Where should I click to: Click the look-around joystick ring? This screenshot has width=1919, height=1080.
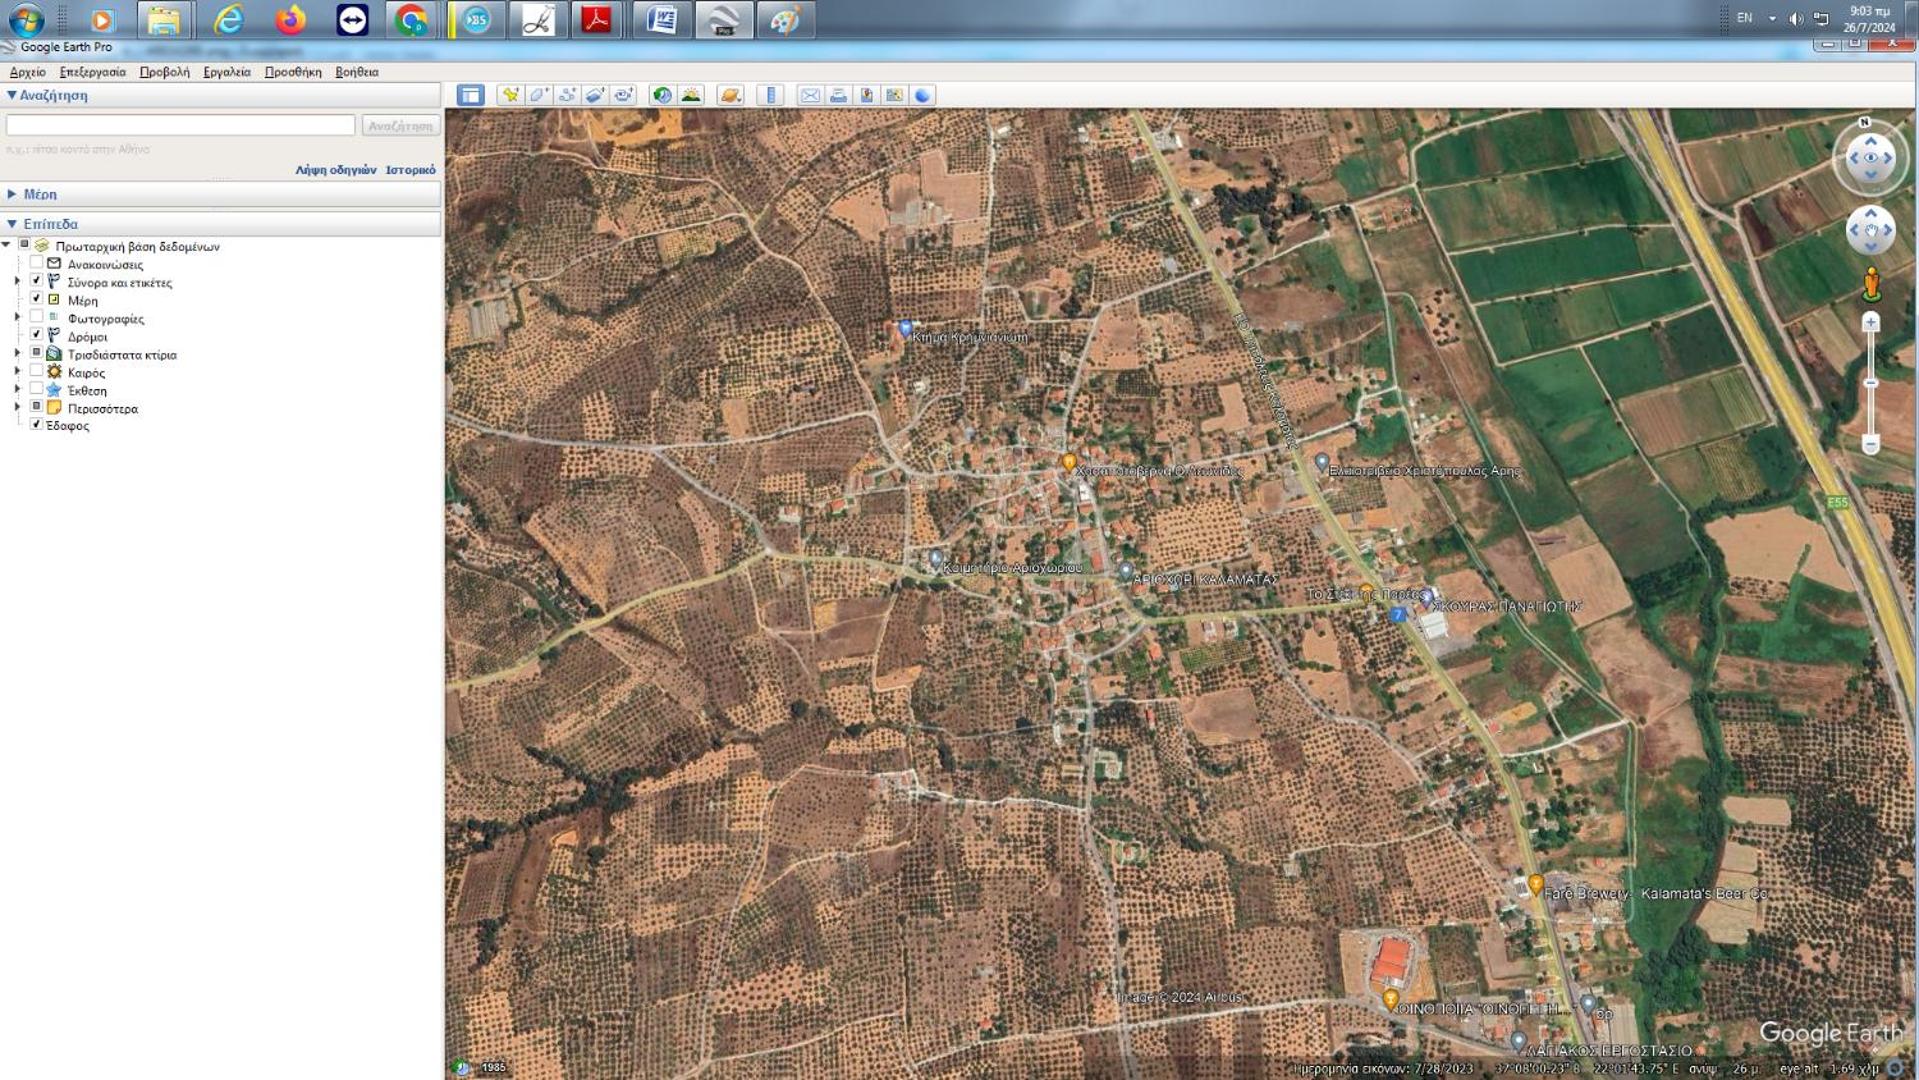point(1870,158)
